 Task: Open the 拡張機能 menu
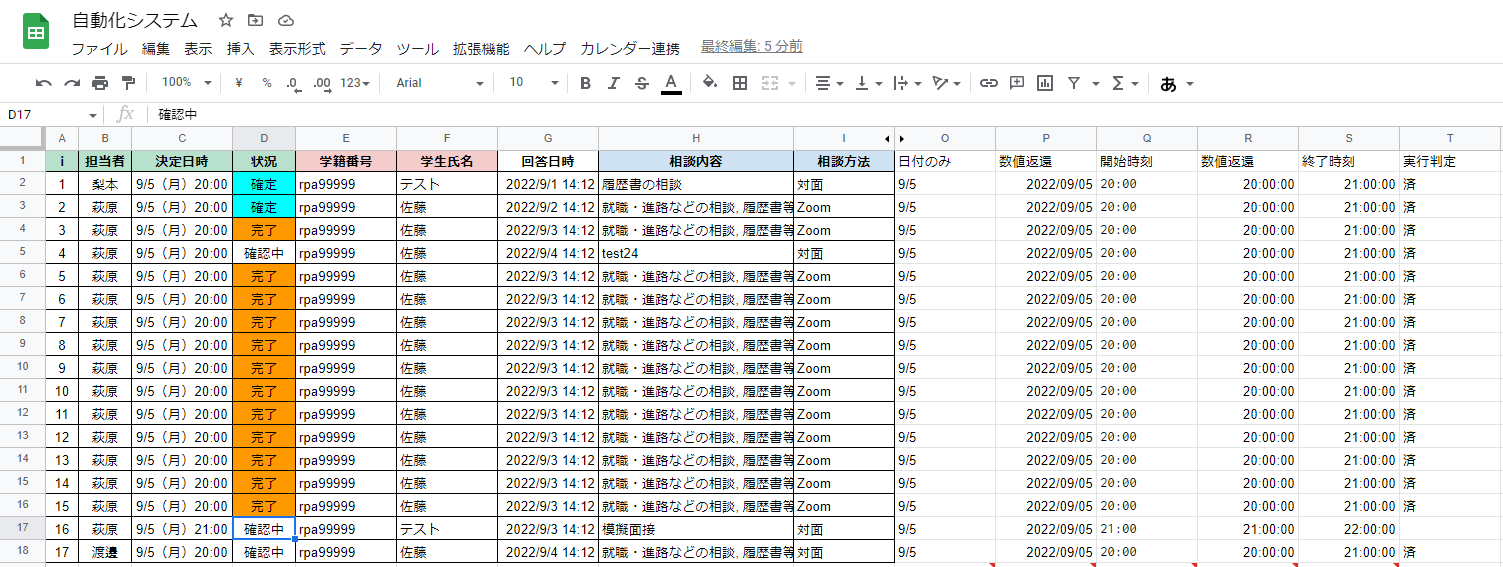click(480, 49)
